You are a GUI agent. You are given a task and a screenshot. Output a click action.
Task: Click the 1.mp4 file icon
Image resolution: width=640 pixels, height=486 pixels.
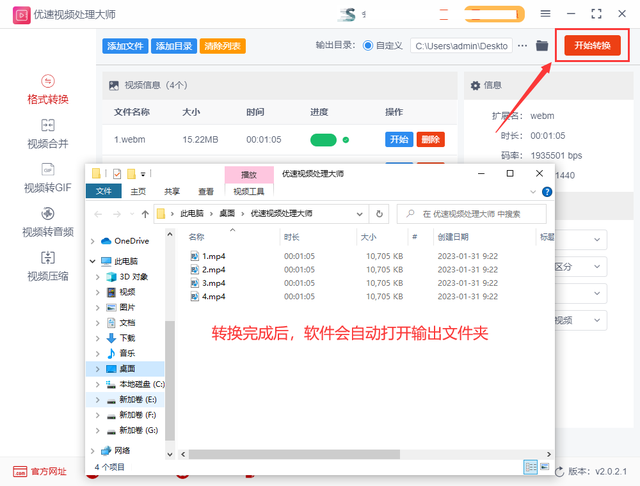[x=195, y=256]
